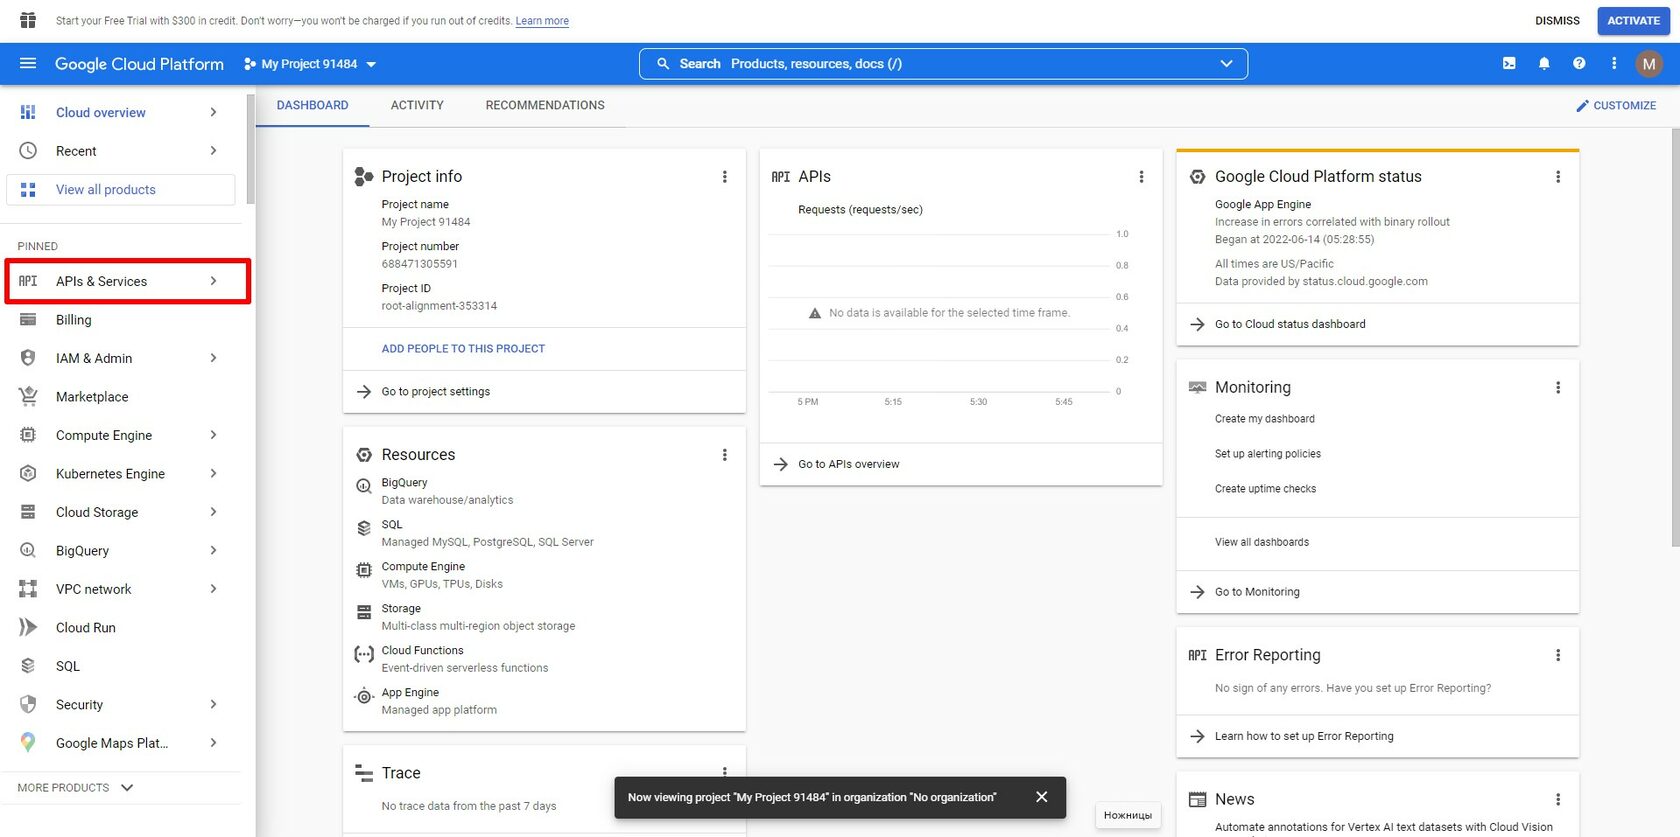Open the notifications bell
1680x837 pixels.
tap(1544, 63)
